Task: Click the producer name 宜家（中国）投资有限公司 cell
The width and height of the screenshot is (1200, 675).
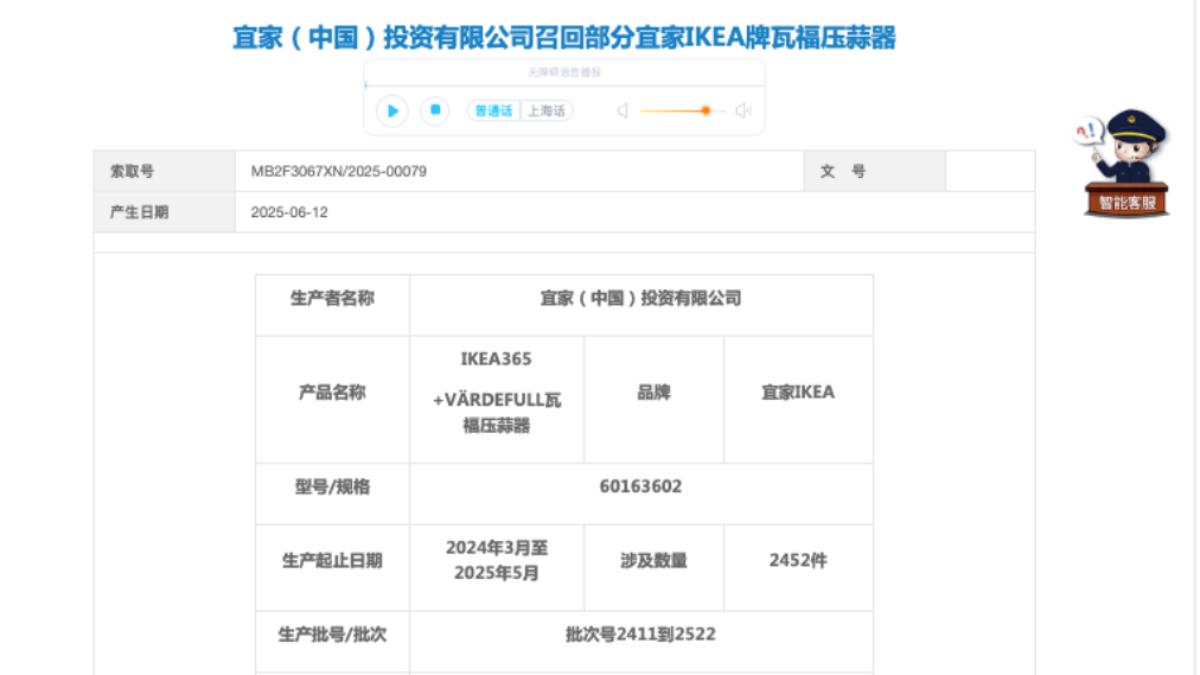Action: click(640, 299)
